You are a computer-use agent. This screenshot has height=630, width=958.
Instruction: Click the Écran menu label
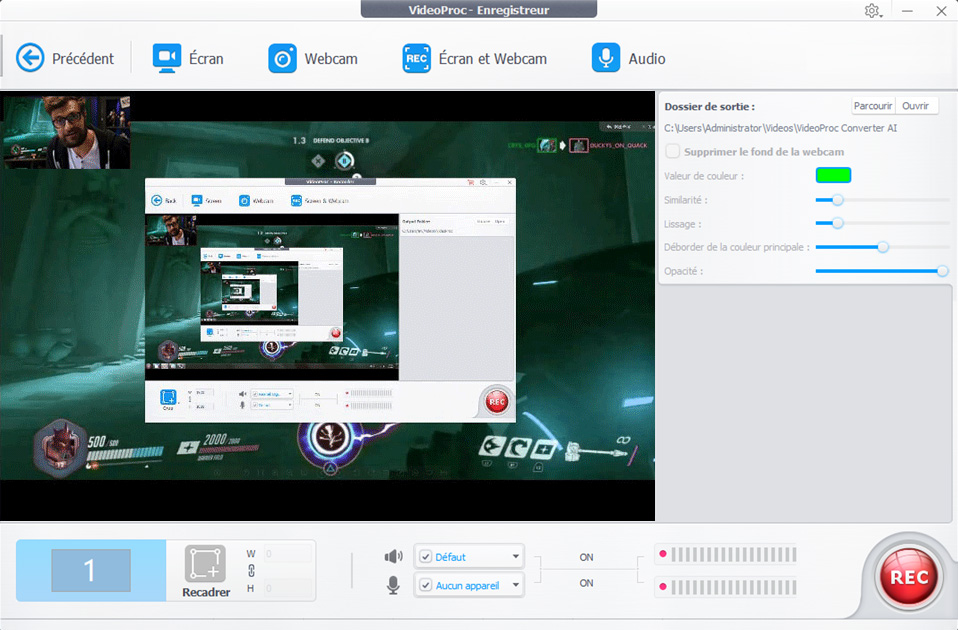click(206, 59)
